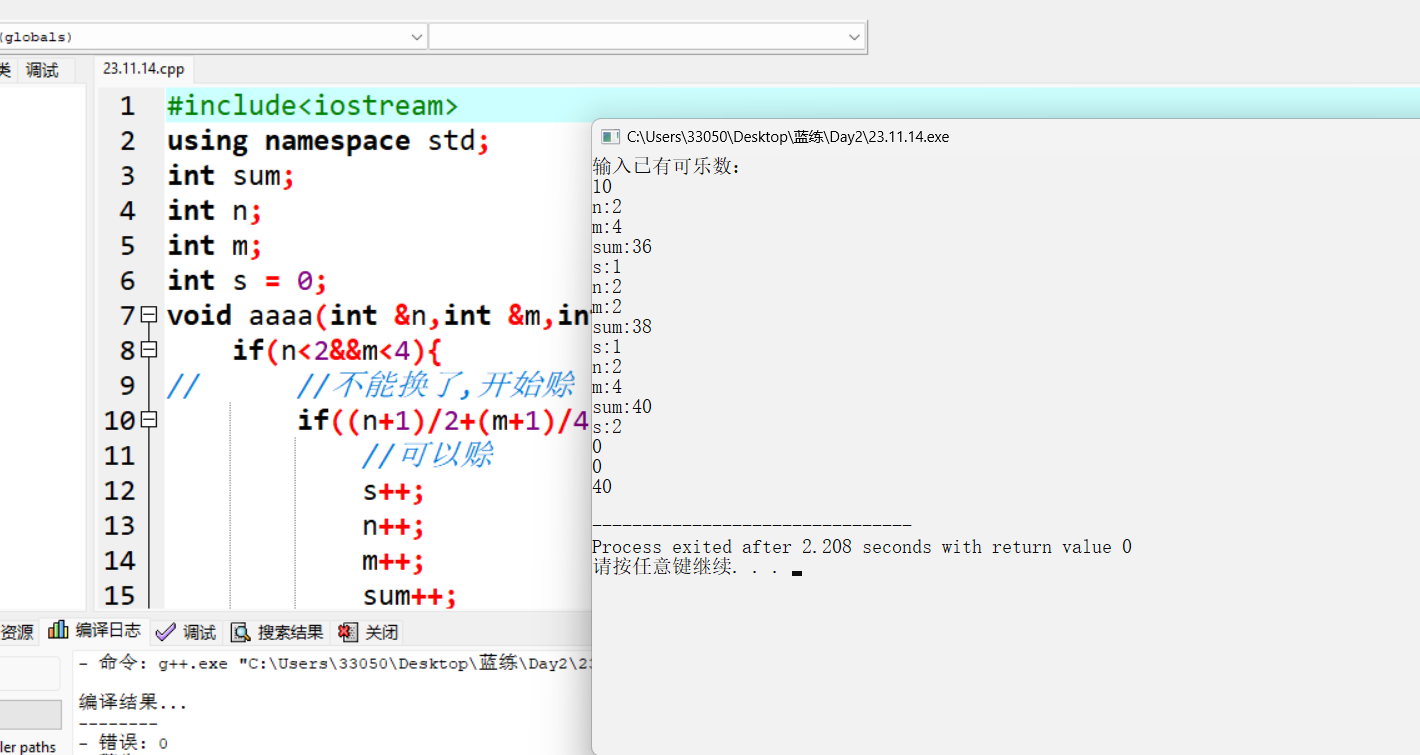This screenshot has height=755, width=1420.
Task: Switch to the 23.11.14.cpp editor tab
Action: point(144,69)
